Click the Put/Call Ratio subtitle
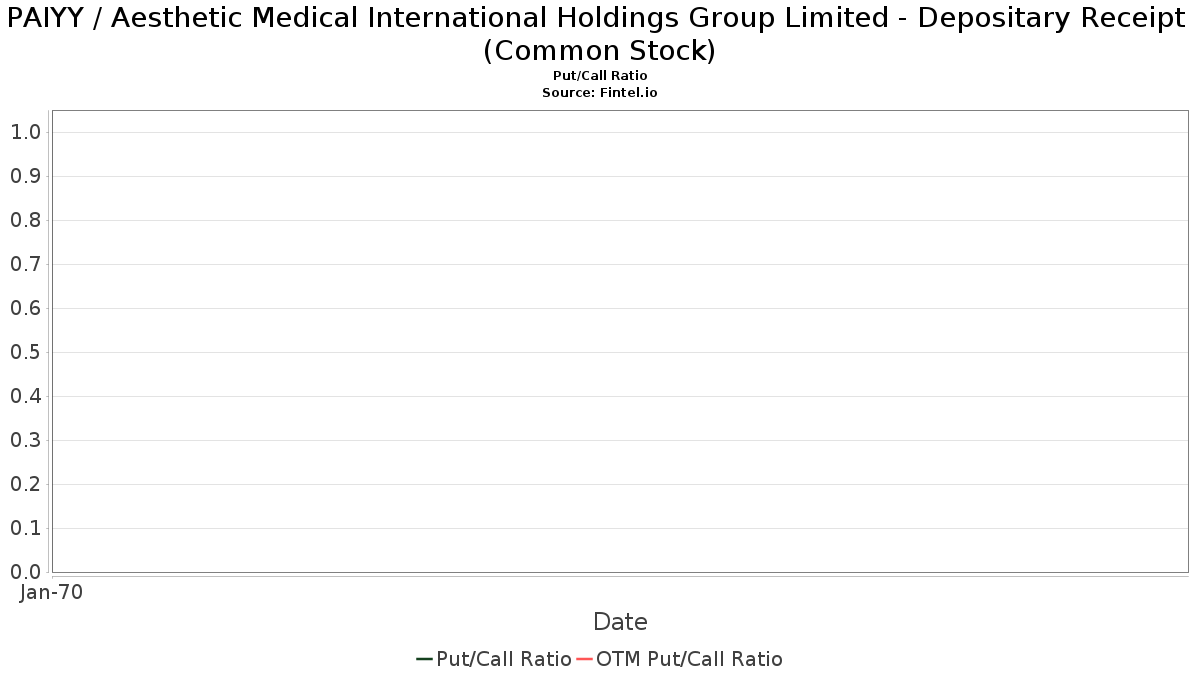1200x675 pixels. 600,76
